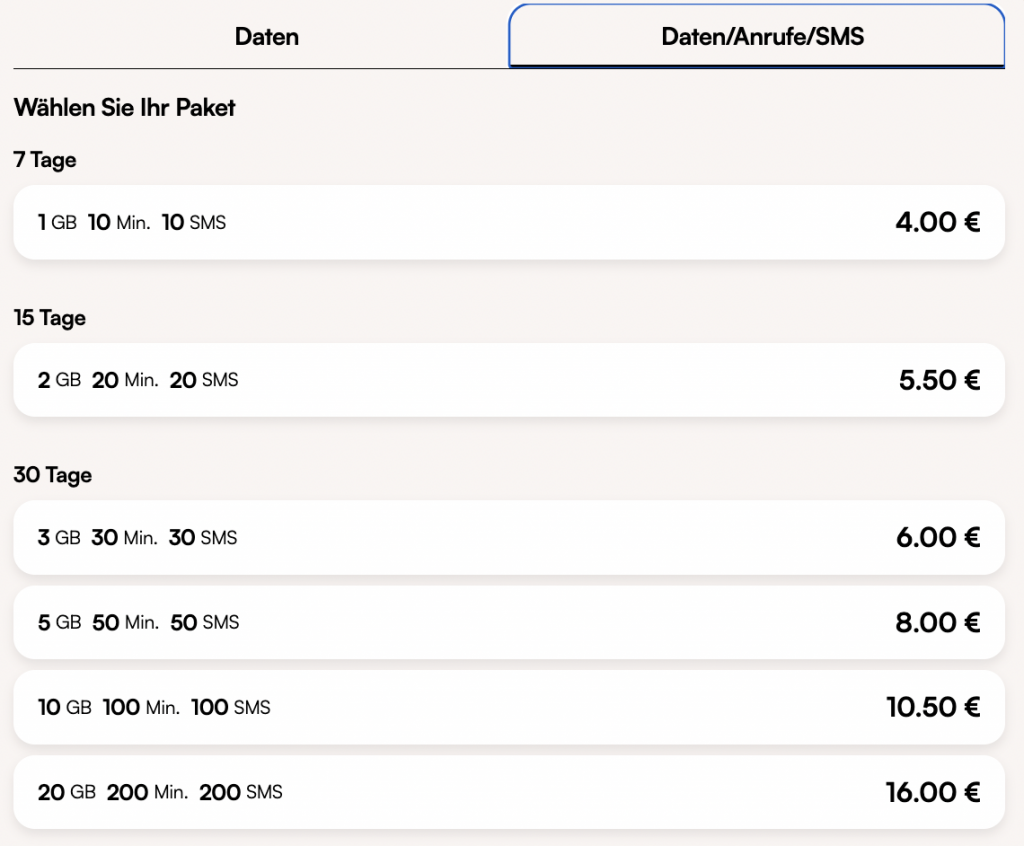This screenshot has width=1024, height=846.
Task: Switch to the Daten tab
Action: 267,37
